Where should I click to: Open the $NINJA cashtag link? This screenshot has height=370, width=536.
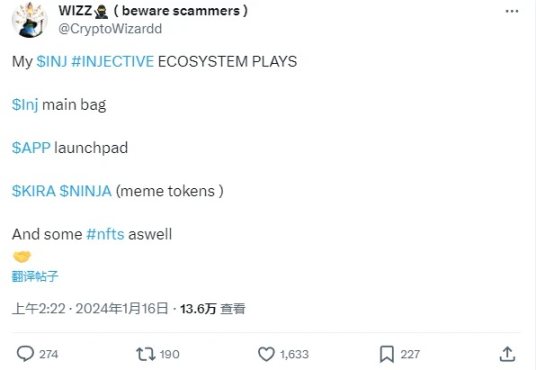pyautogui.click(x=86, y=191)
